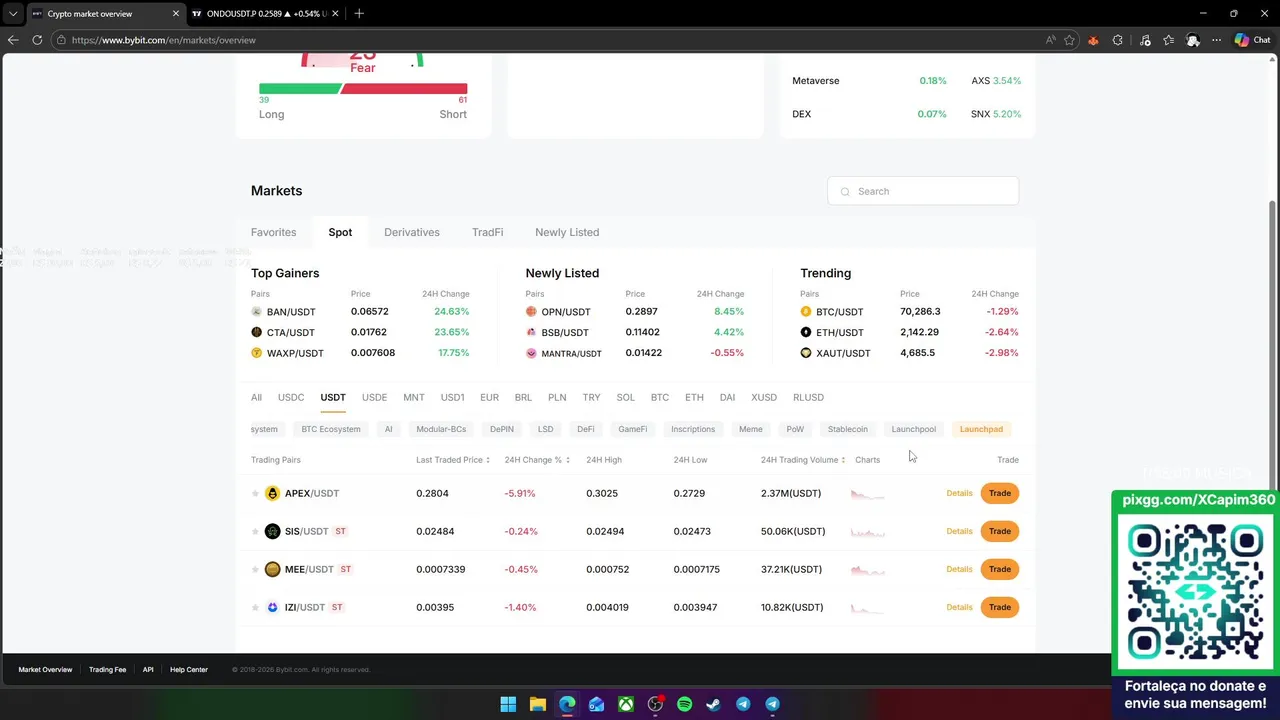Select the USDC quote currency tab
This screenshot has height=720, width=1280.
pos(291,397)
